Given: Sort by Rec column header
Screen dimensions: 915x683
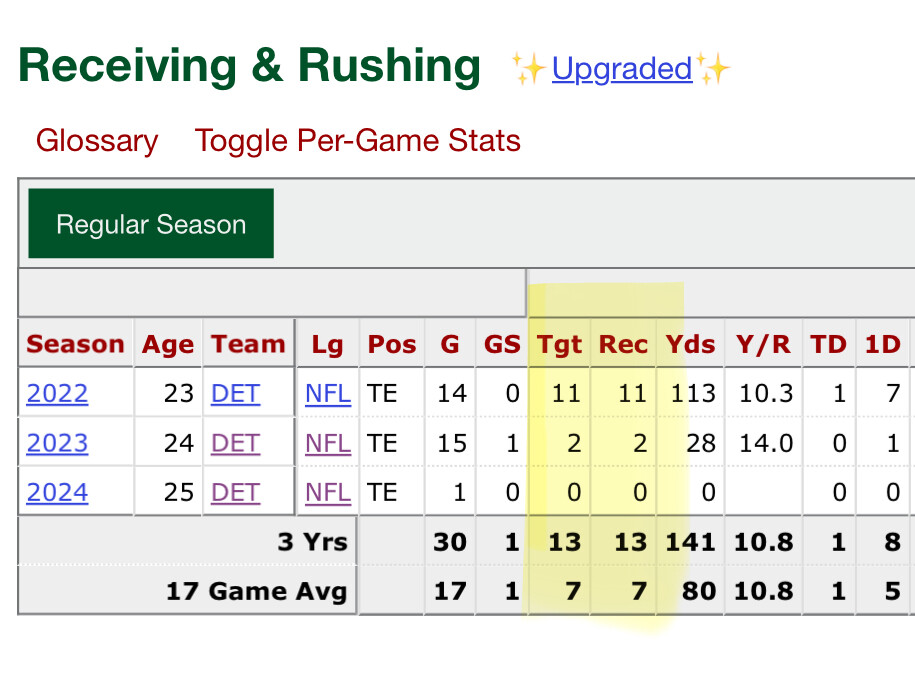Looking at the screenshot, I should tap(623, 344).
